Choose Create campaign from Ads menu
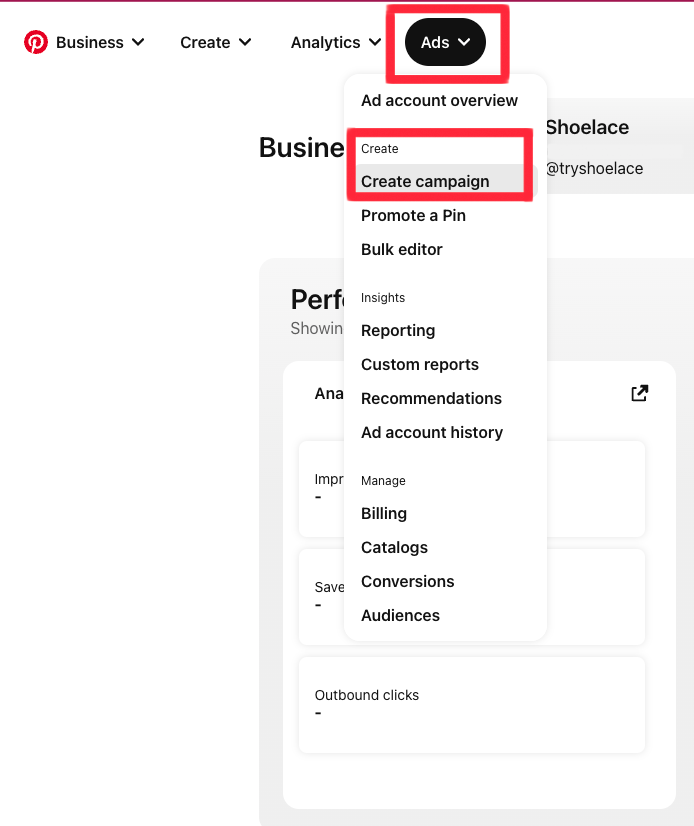Image resolution: width=694 pixels, height=826 pixels. point(425,181)
